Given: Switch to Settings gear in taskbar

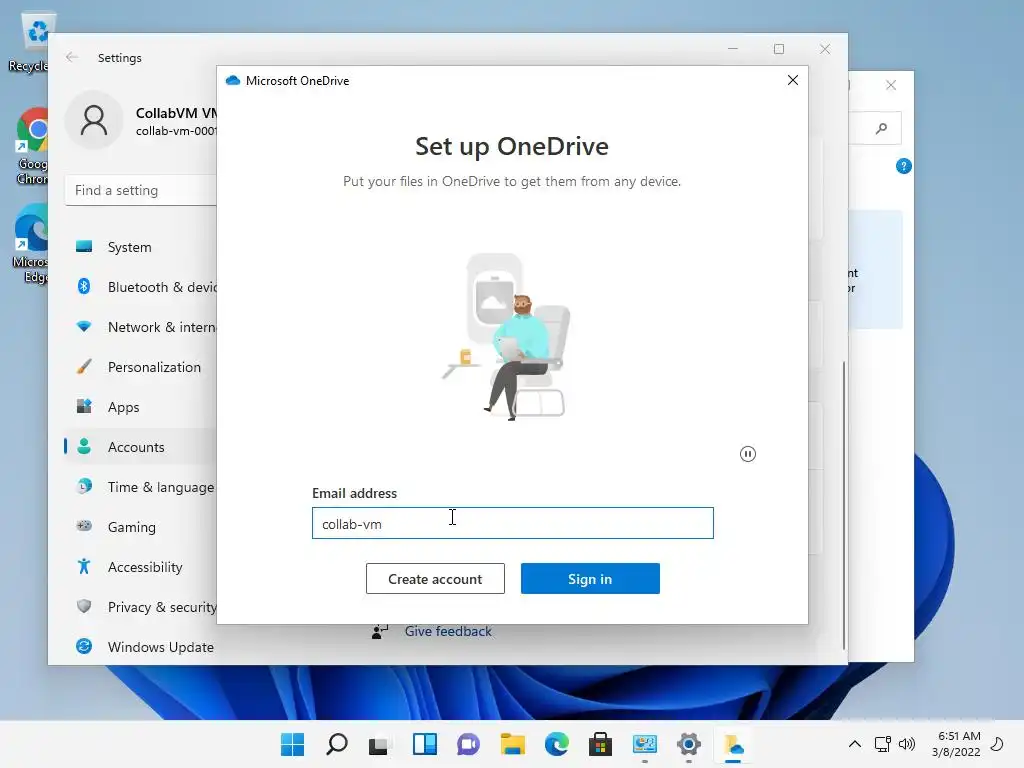Looking at the screenshot, I should (x=688, y=744).
